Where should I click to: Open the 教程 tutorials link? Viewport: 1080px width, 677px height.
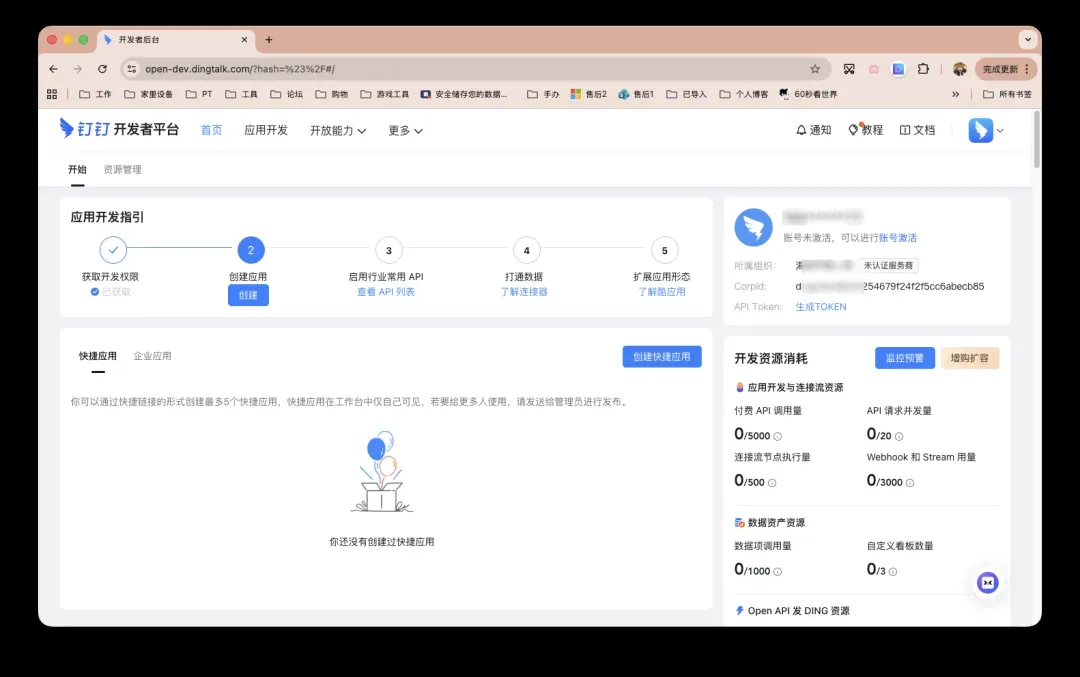pyautogui.click(x=866, y=130)
